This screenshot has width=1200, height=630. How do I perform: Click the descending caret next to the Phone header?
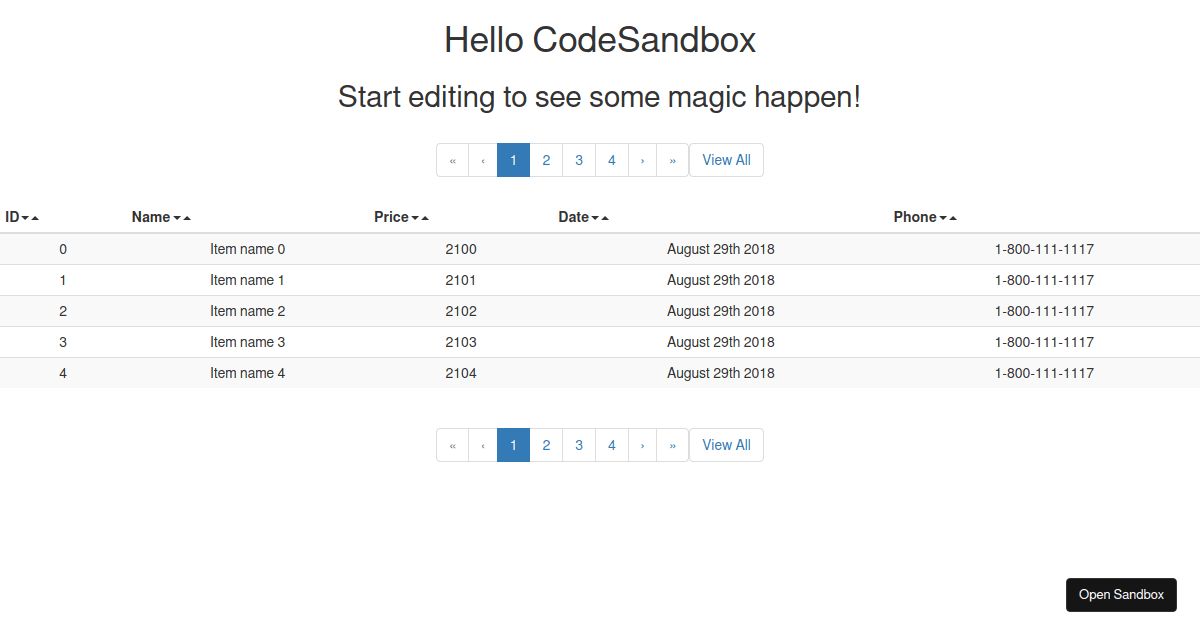tap(942, 217)
